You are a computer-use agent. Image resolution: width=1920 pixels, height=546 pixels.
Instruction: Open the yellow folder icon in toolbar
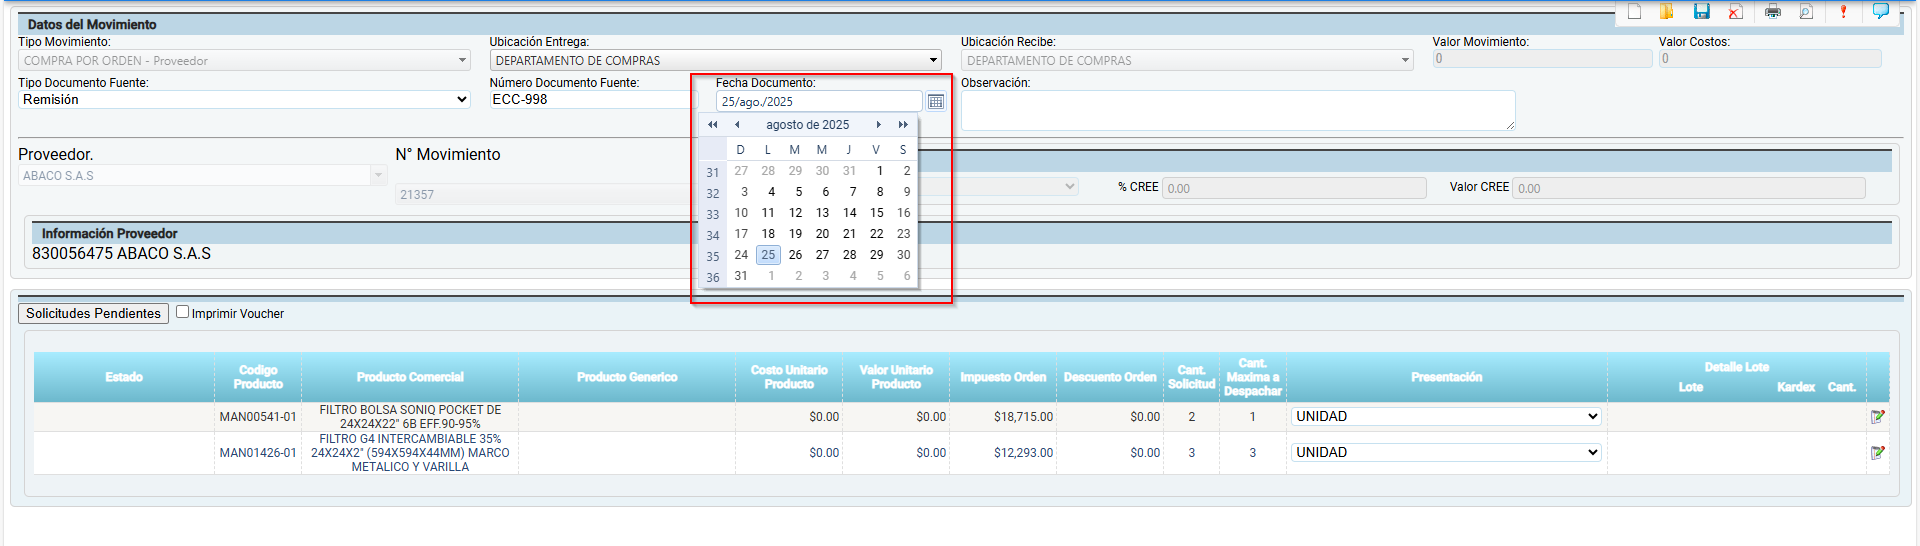[1666, 12]
